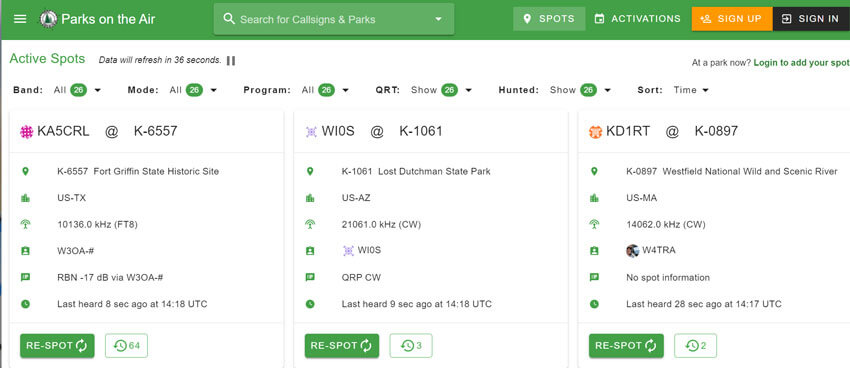Click antenna icon beside 21061.0 kHz

[310, 224]
